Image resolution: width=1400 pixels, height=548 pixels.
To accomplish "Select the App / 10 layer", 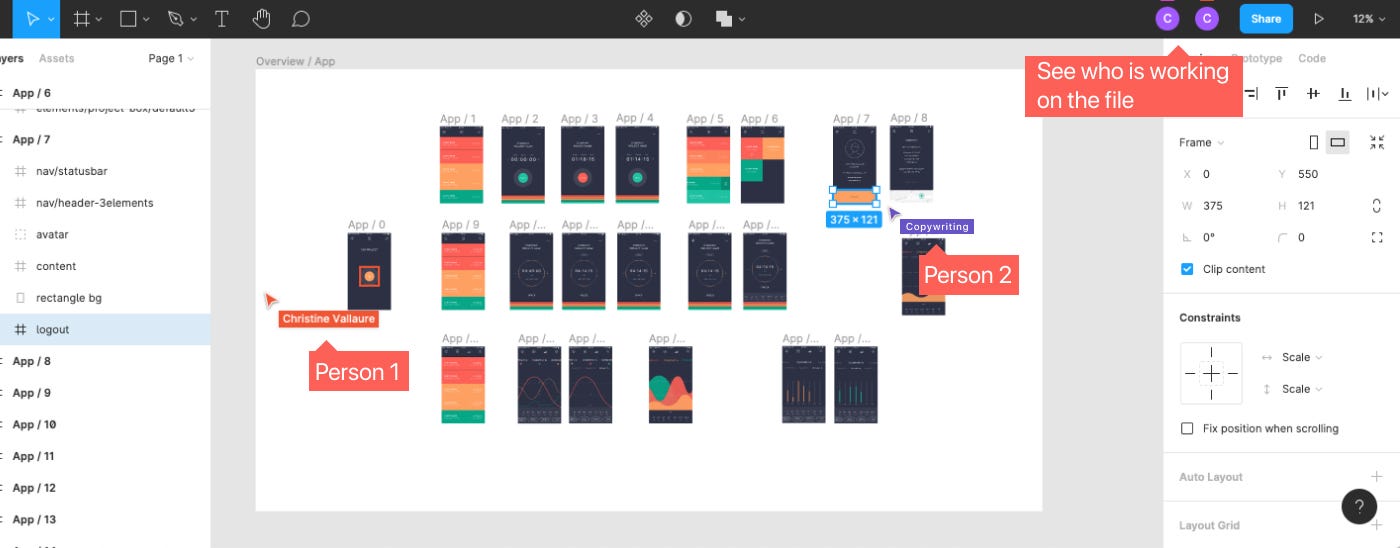I will point(105,425).
